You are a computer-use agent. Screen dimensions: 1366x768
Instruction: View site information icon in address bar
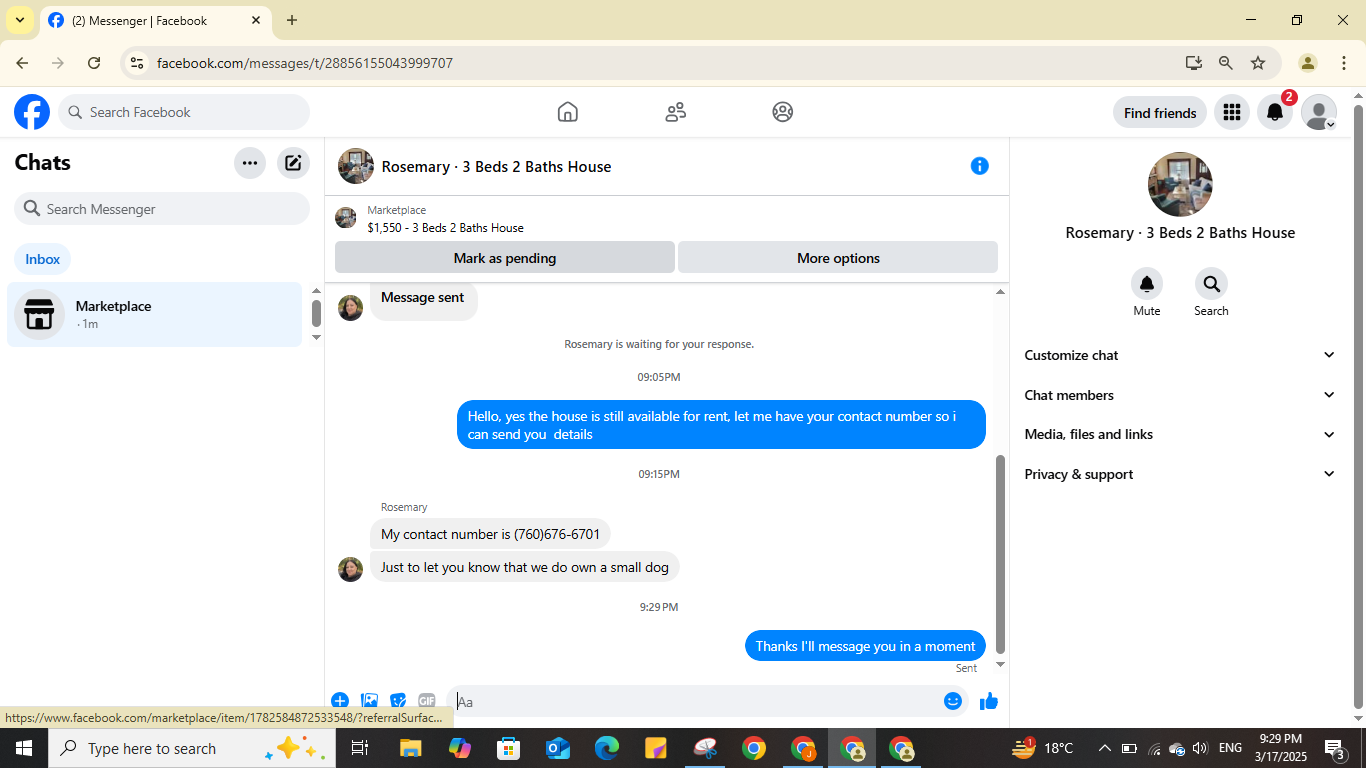click(x=138, y=63)
